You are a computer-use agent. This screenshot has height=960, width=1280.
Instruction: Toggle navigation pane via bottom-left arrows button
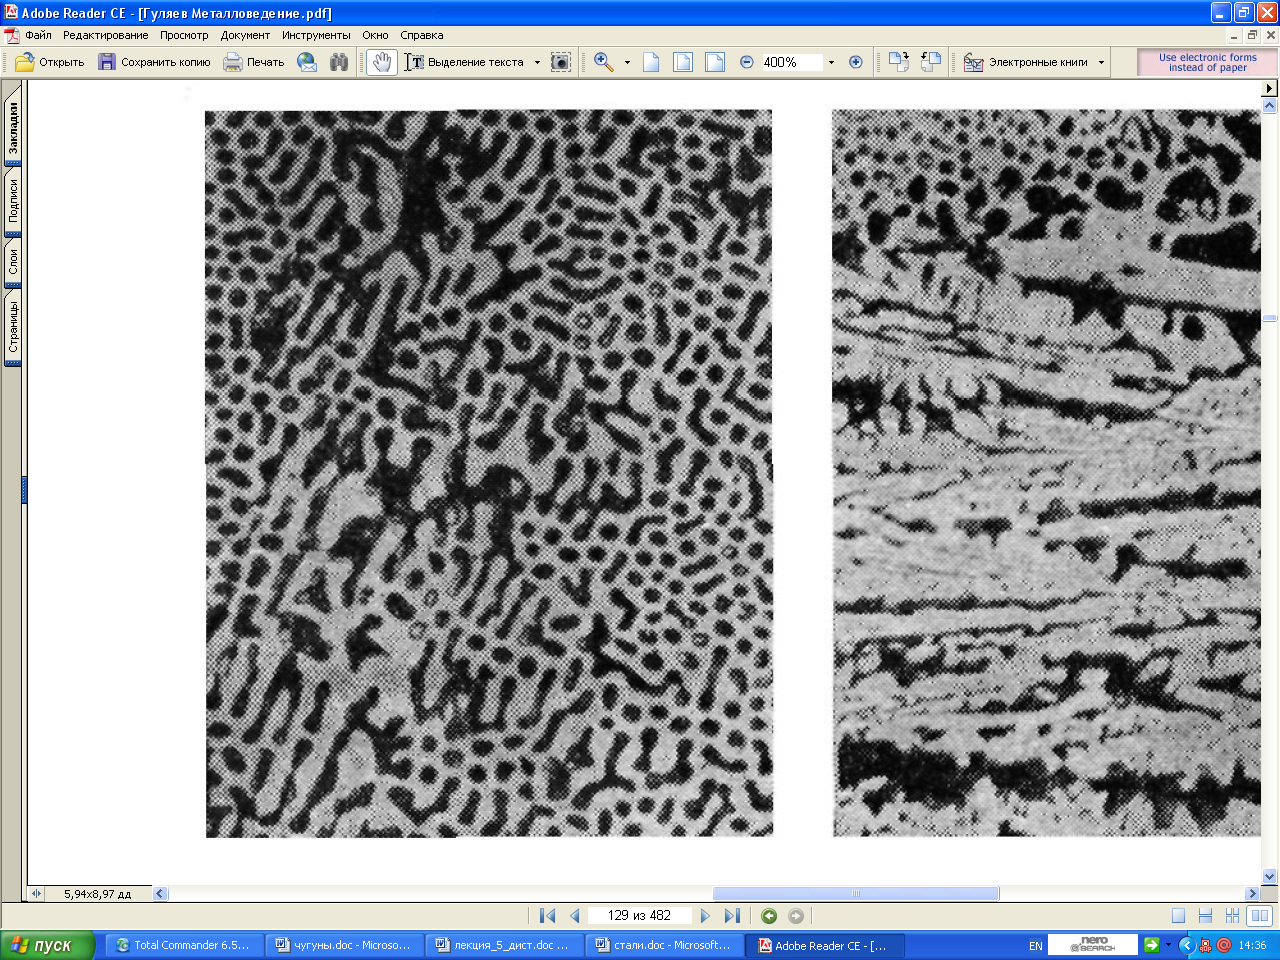pyautogui.click(x=36, y=893)
